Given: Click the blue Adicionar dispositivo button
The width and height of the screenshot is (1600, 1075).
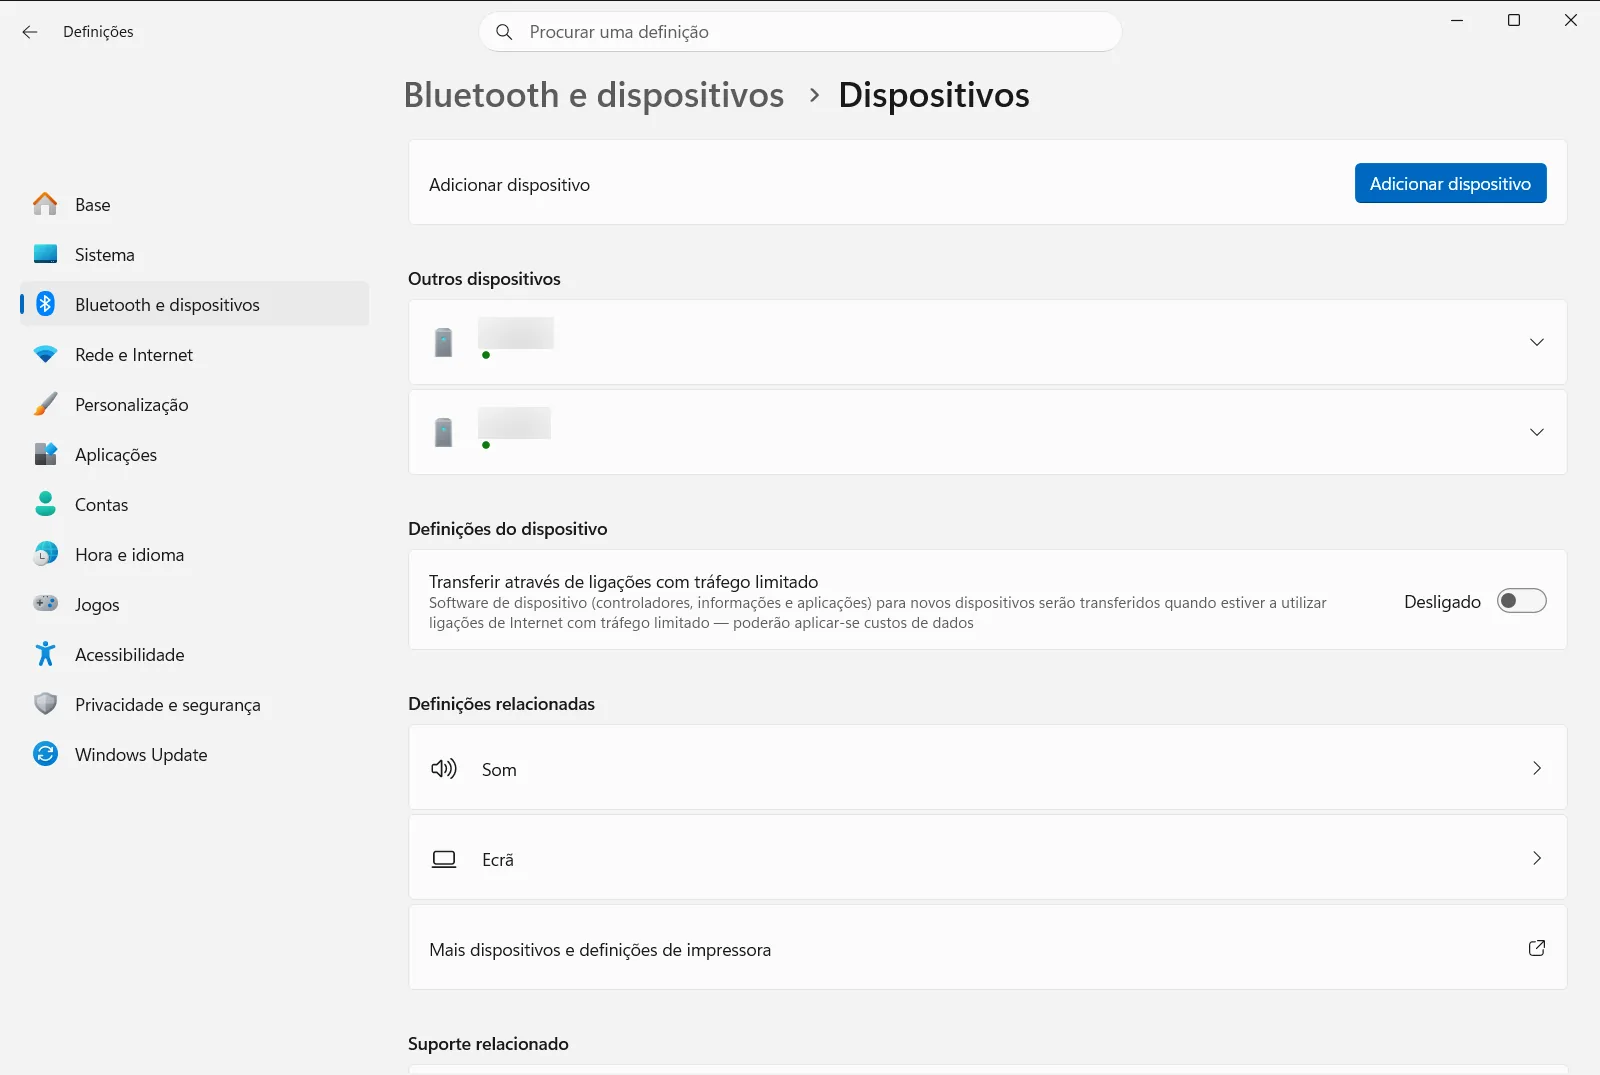Looking at the screenshot, I should pos(1450,183).
